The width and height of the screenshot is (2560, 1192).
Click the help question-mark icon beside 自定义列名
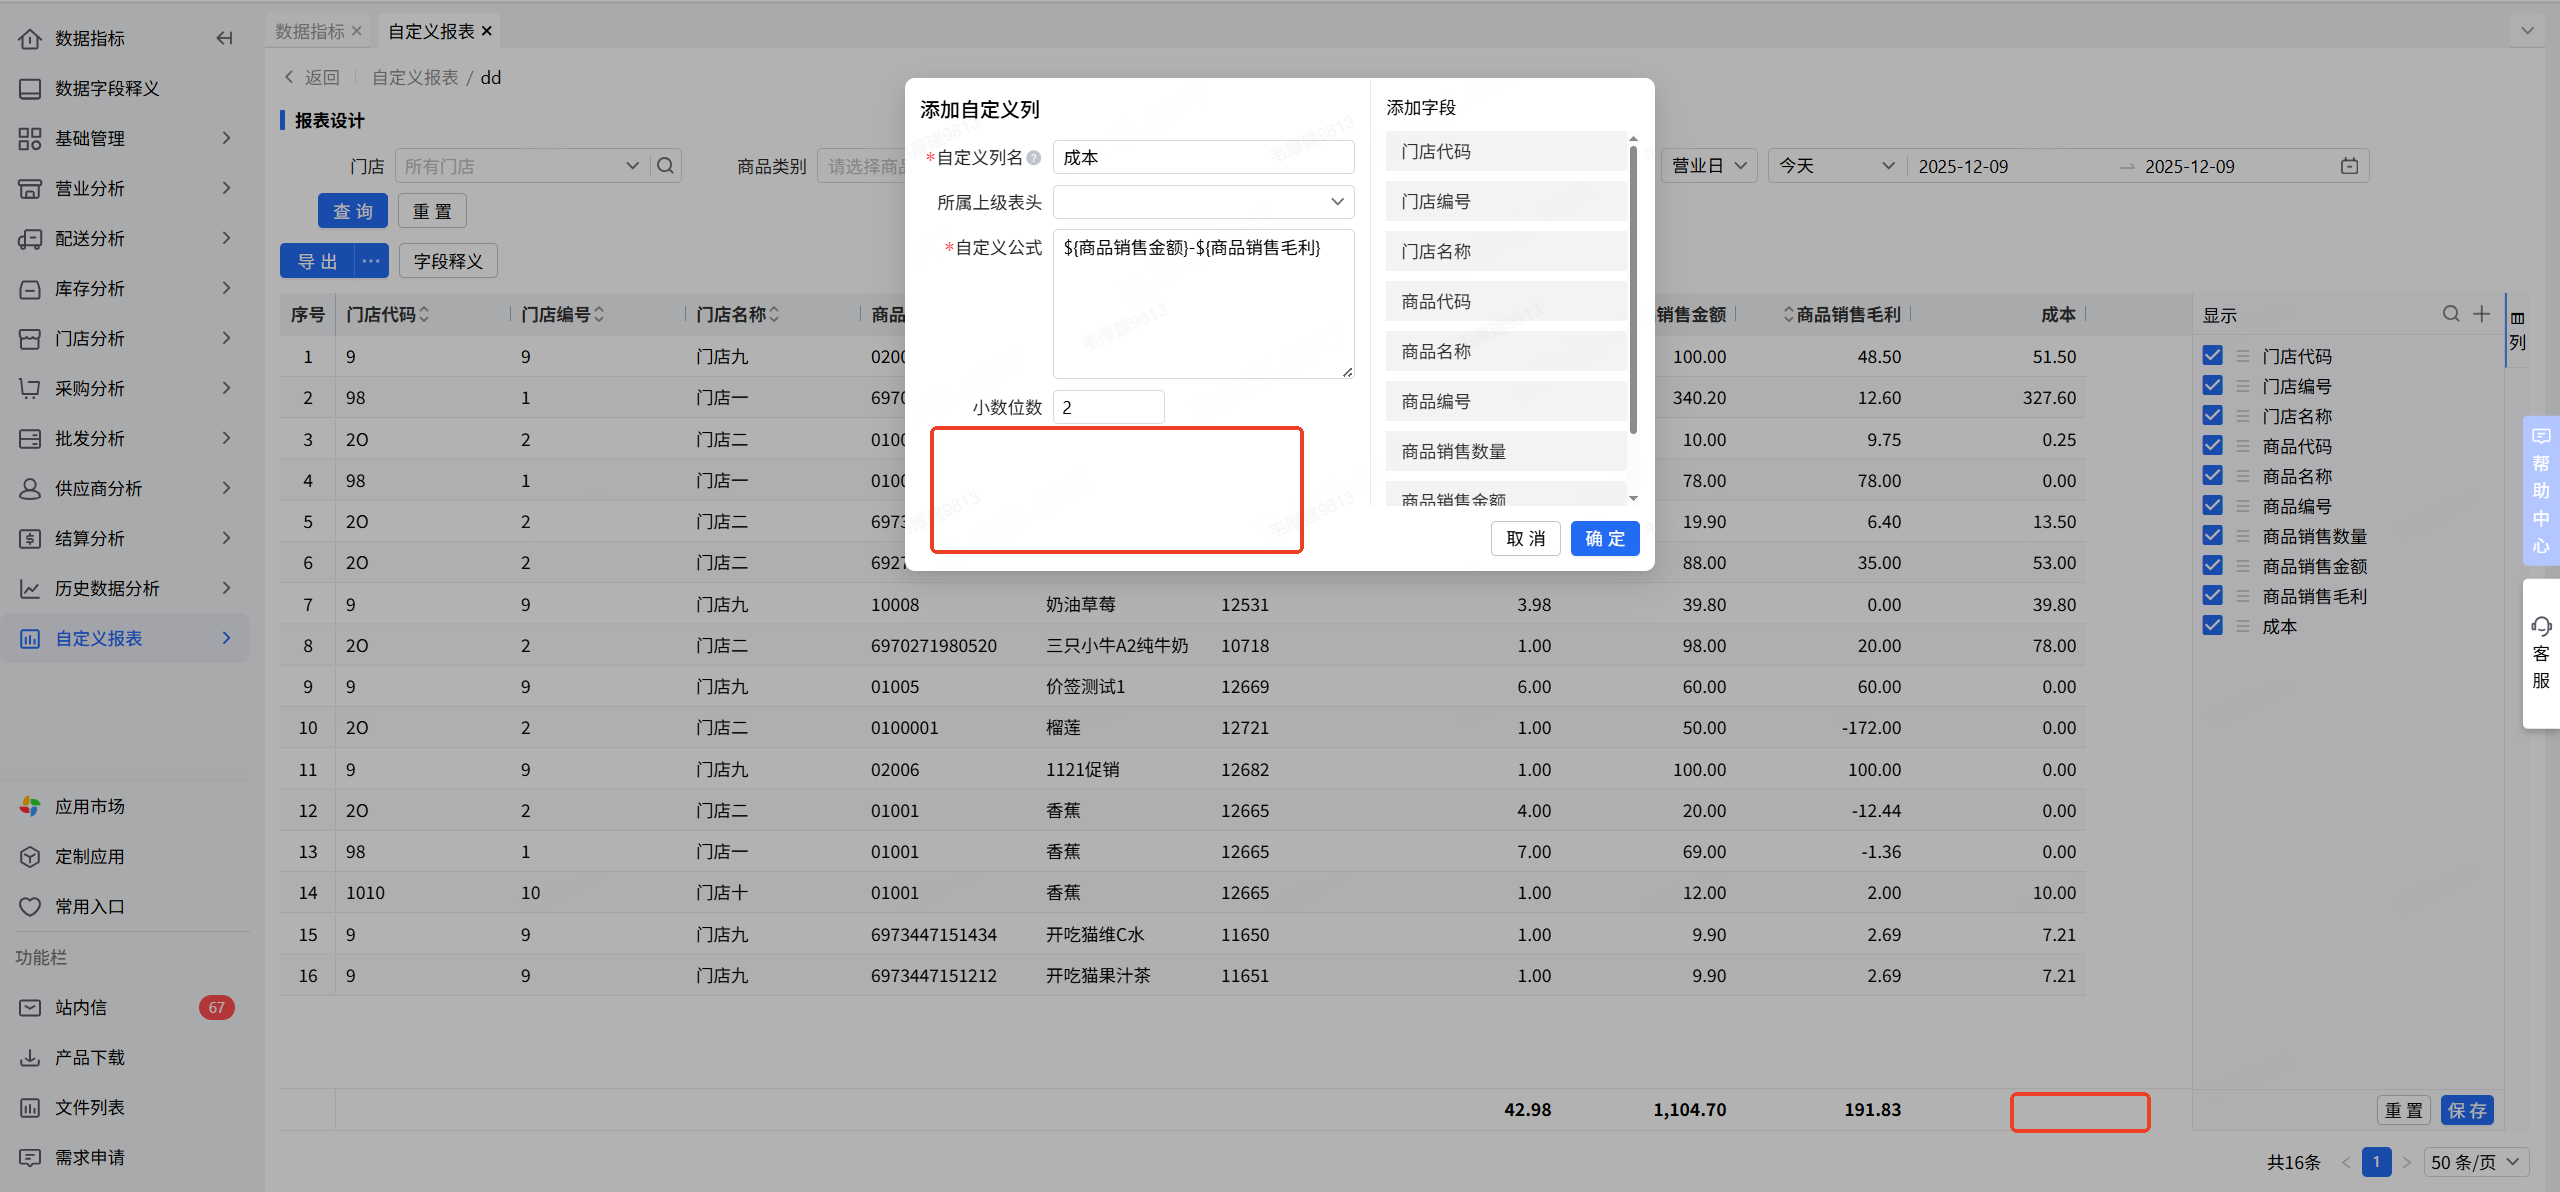(1034, 158)
